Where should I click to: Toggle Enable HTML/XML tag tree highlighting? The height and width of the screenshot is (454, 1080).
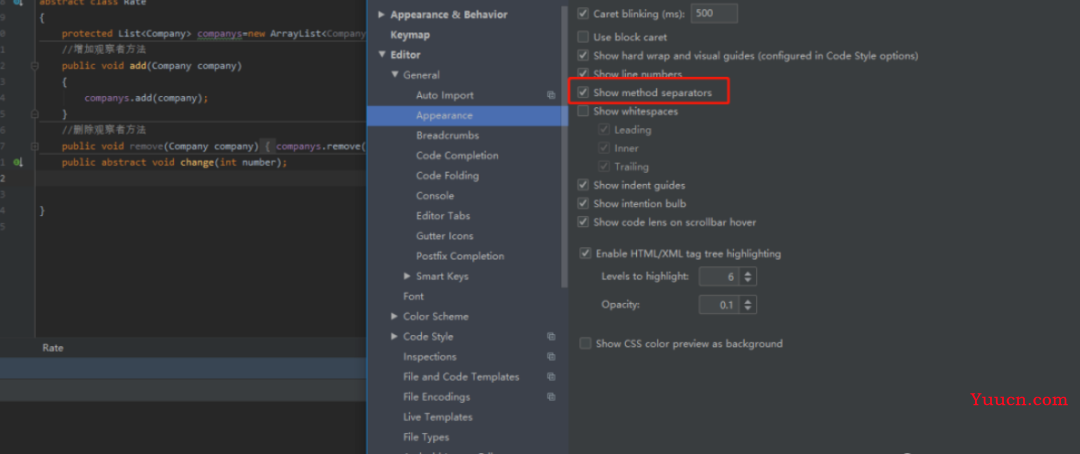pyautogui.click(x=585, y=254)
